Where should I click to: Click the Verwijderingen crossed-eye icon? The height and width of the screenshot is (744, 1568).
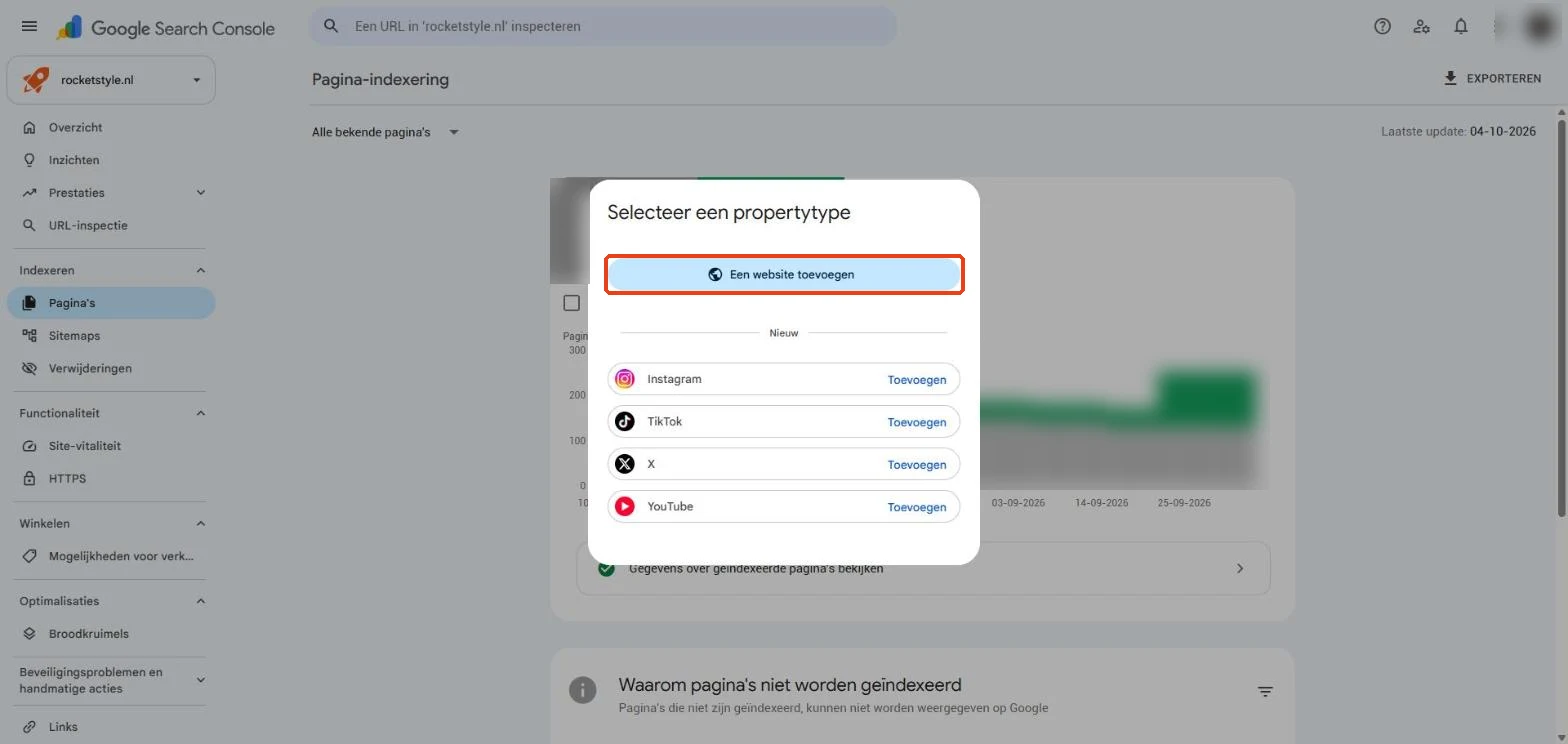point(29,369)
